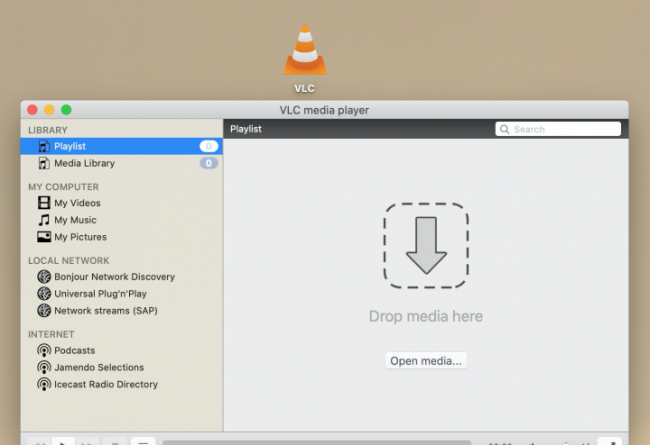Open the My Music note icon
The width and height of the screenshot is (650, 445).
(44, 219)
